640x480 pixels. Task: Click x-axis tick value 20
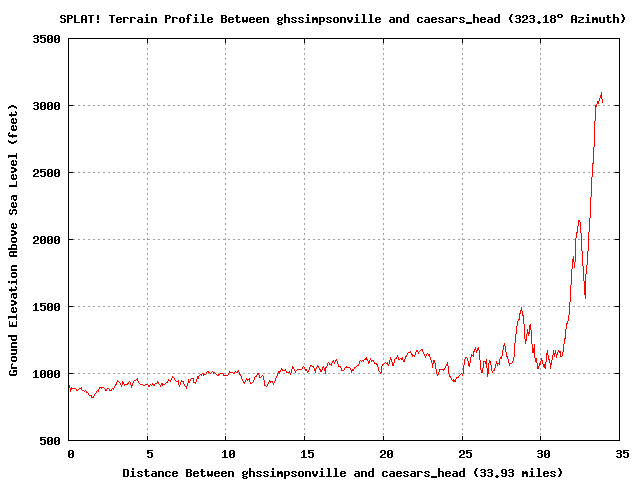386,454
